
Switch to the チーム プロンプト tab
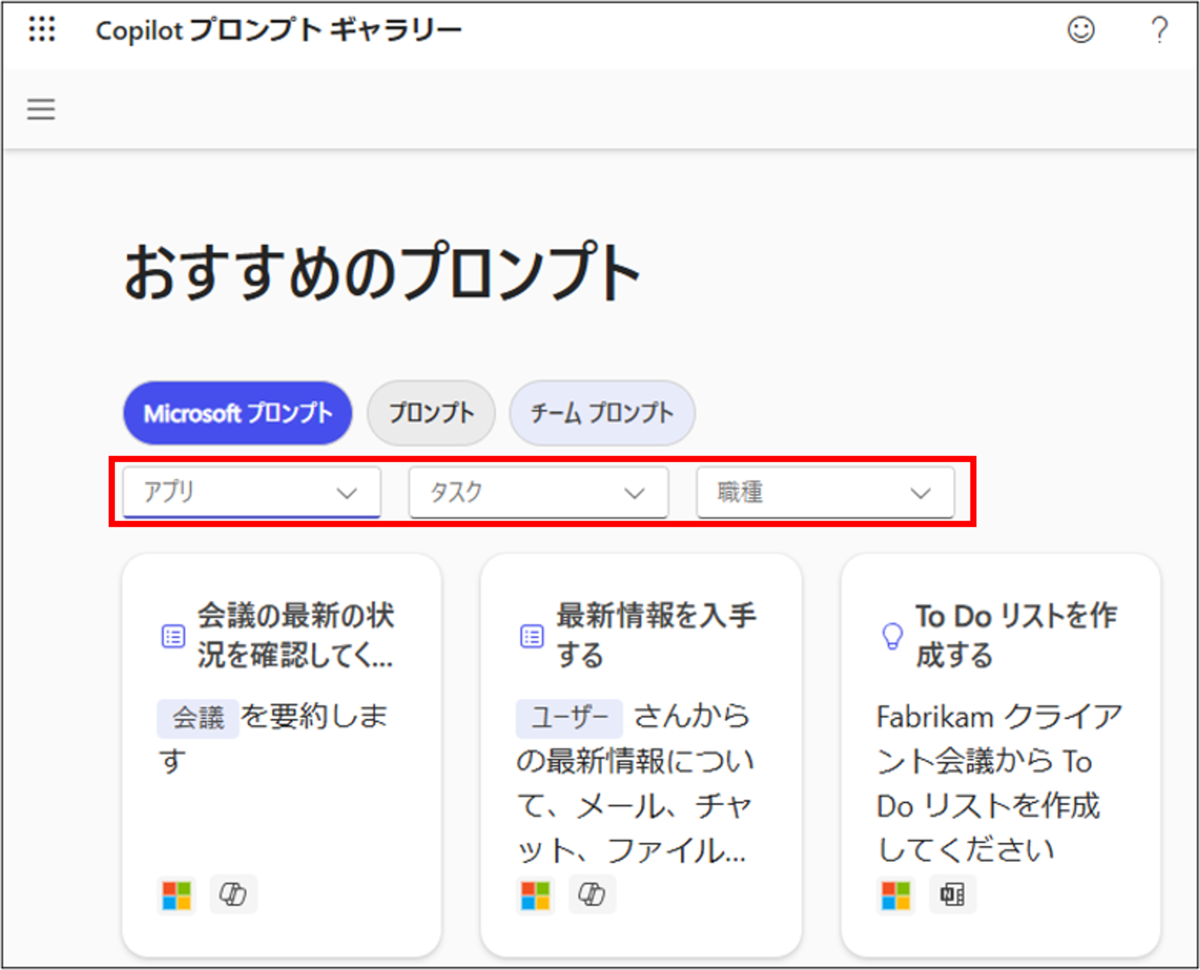click(x=602, y=413)
